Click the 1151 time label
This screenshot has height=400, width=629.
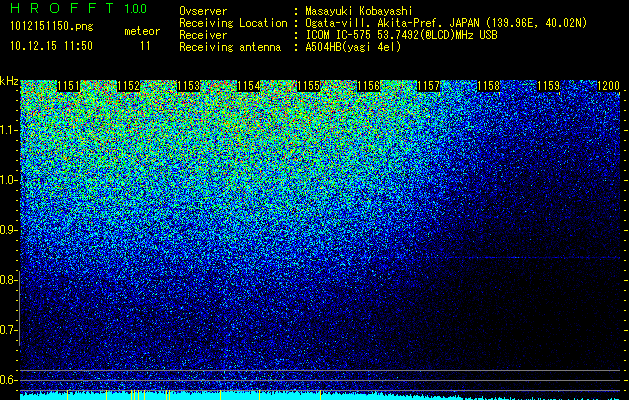click(68, 86)
